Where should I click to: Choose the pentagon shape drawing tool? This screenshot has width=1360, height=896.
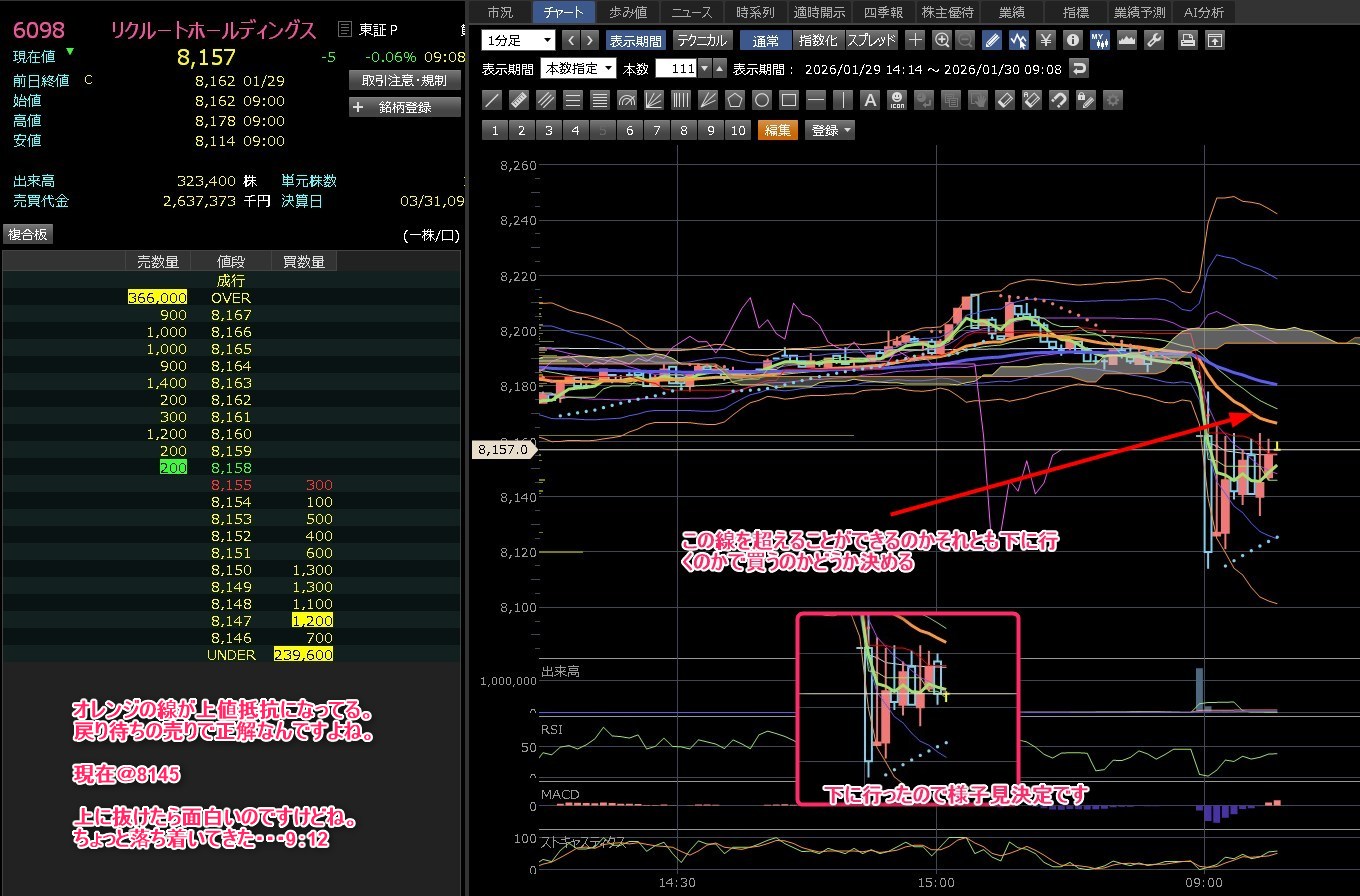click(x=735, y=100)
